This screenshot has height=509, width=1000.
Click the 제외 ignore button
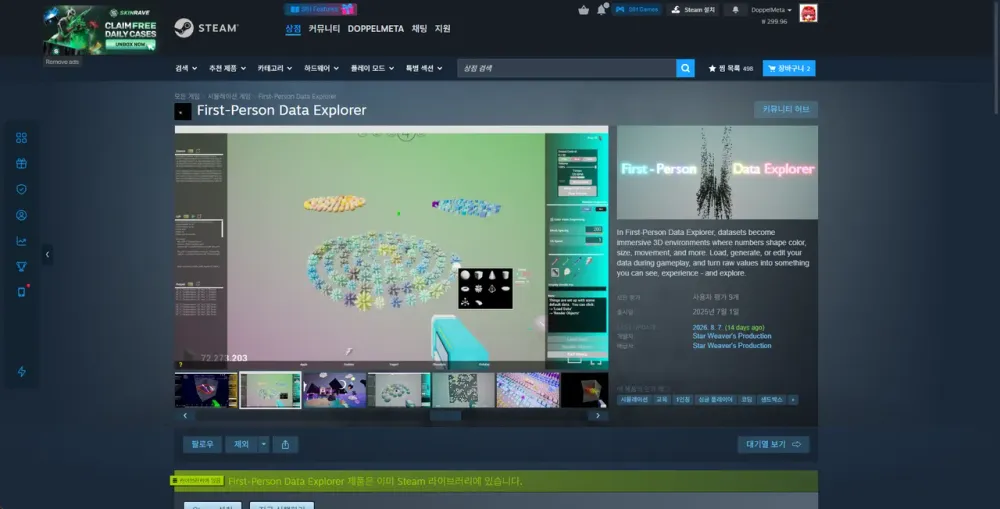coord(241,444)
